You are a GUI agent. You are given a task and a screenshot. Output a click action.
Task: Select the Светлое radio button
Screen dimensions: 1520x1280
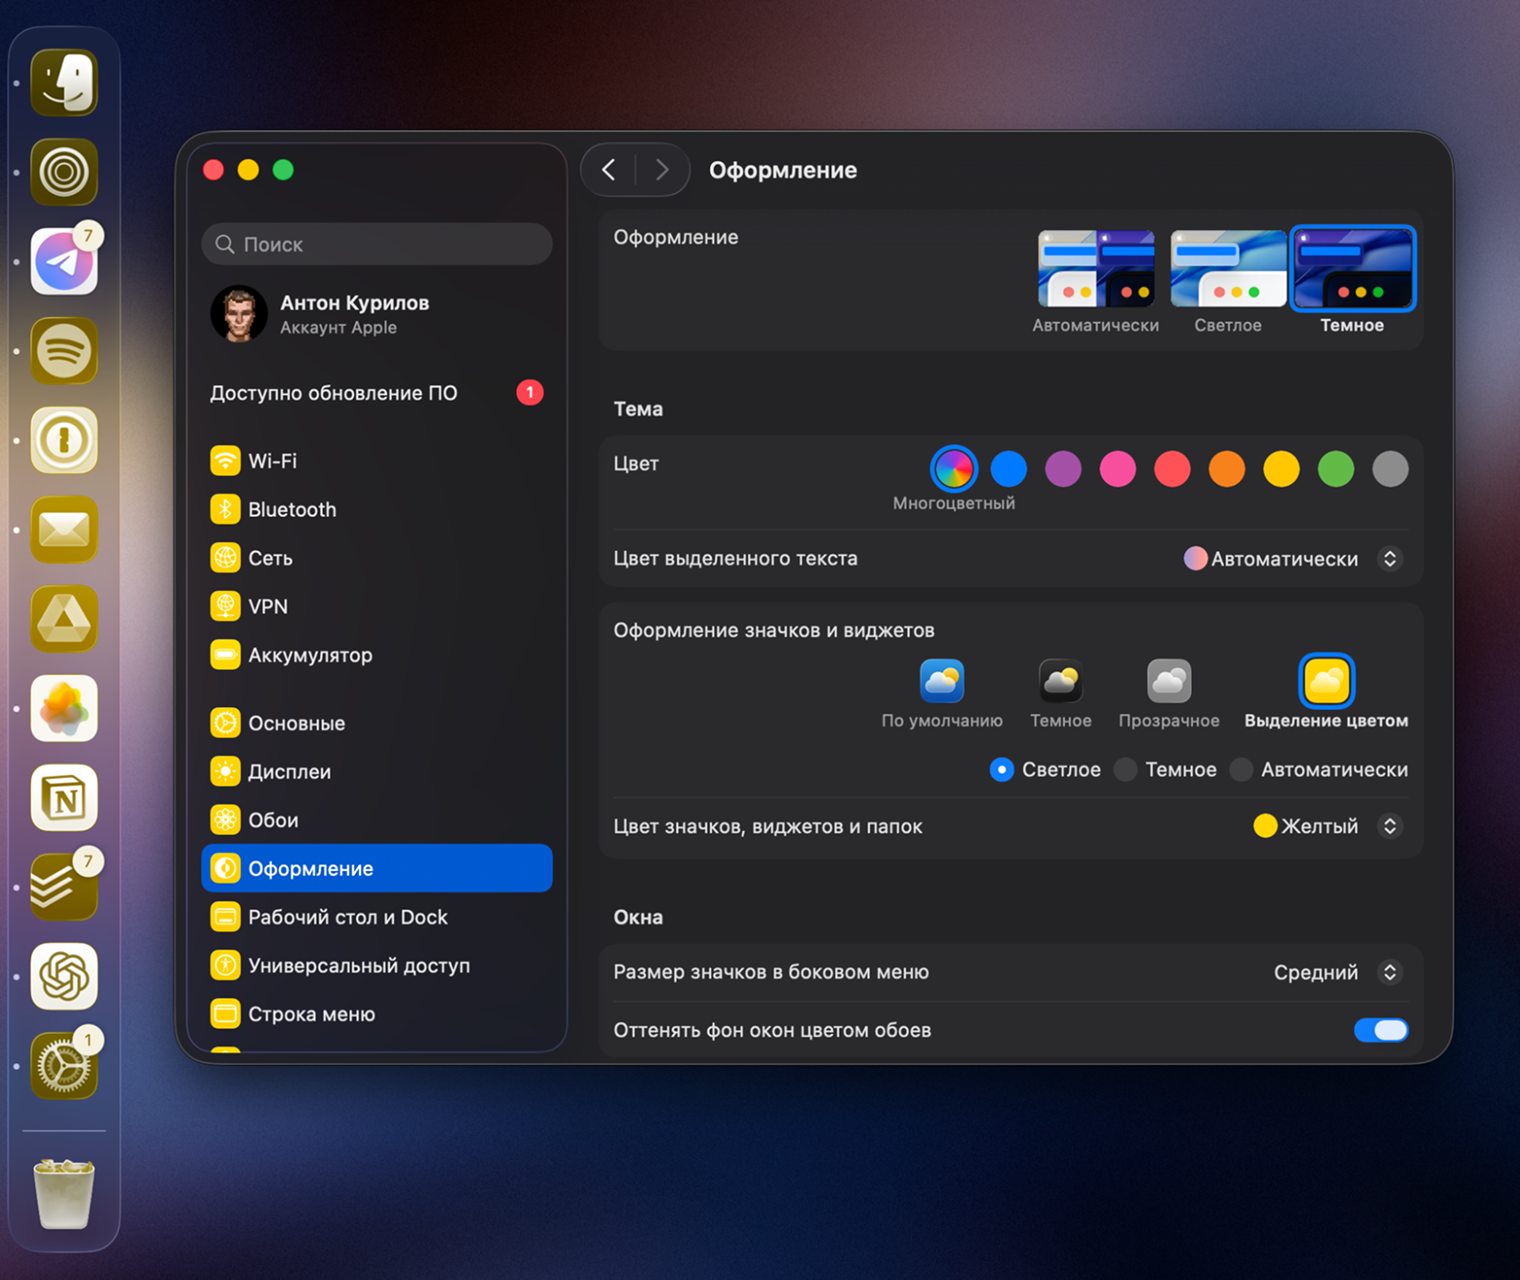1002,769
